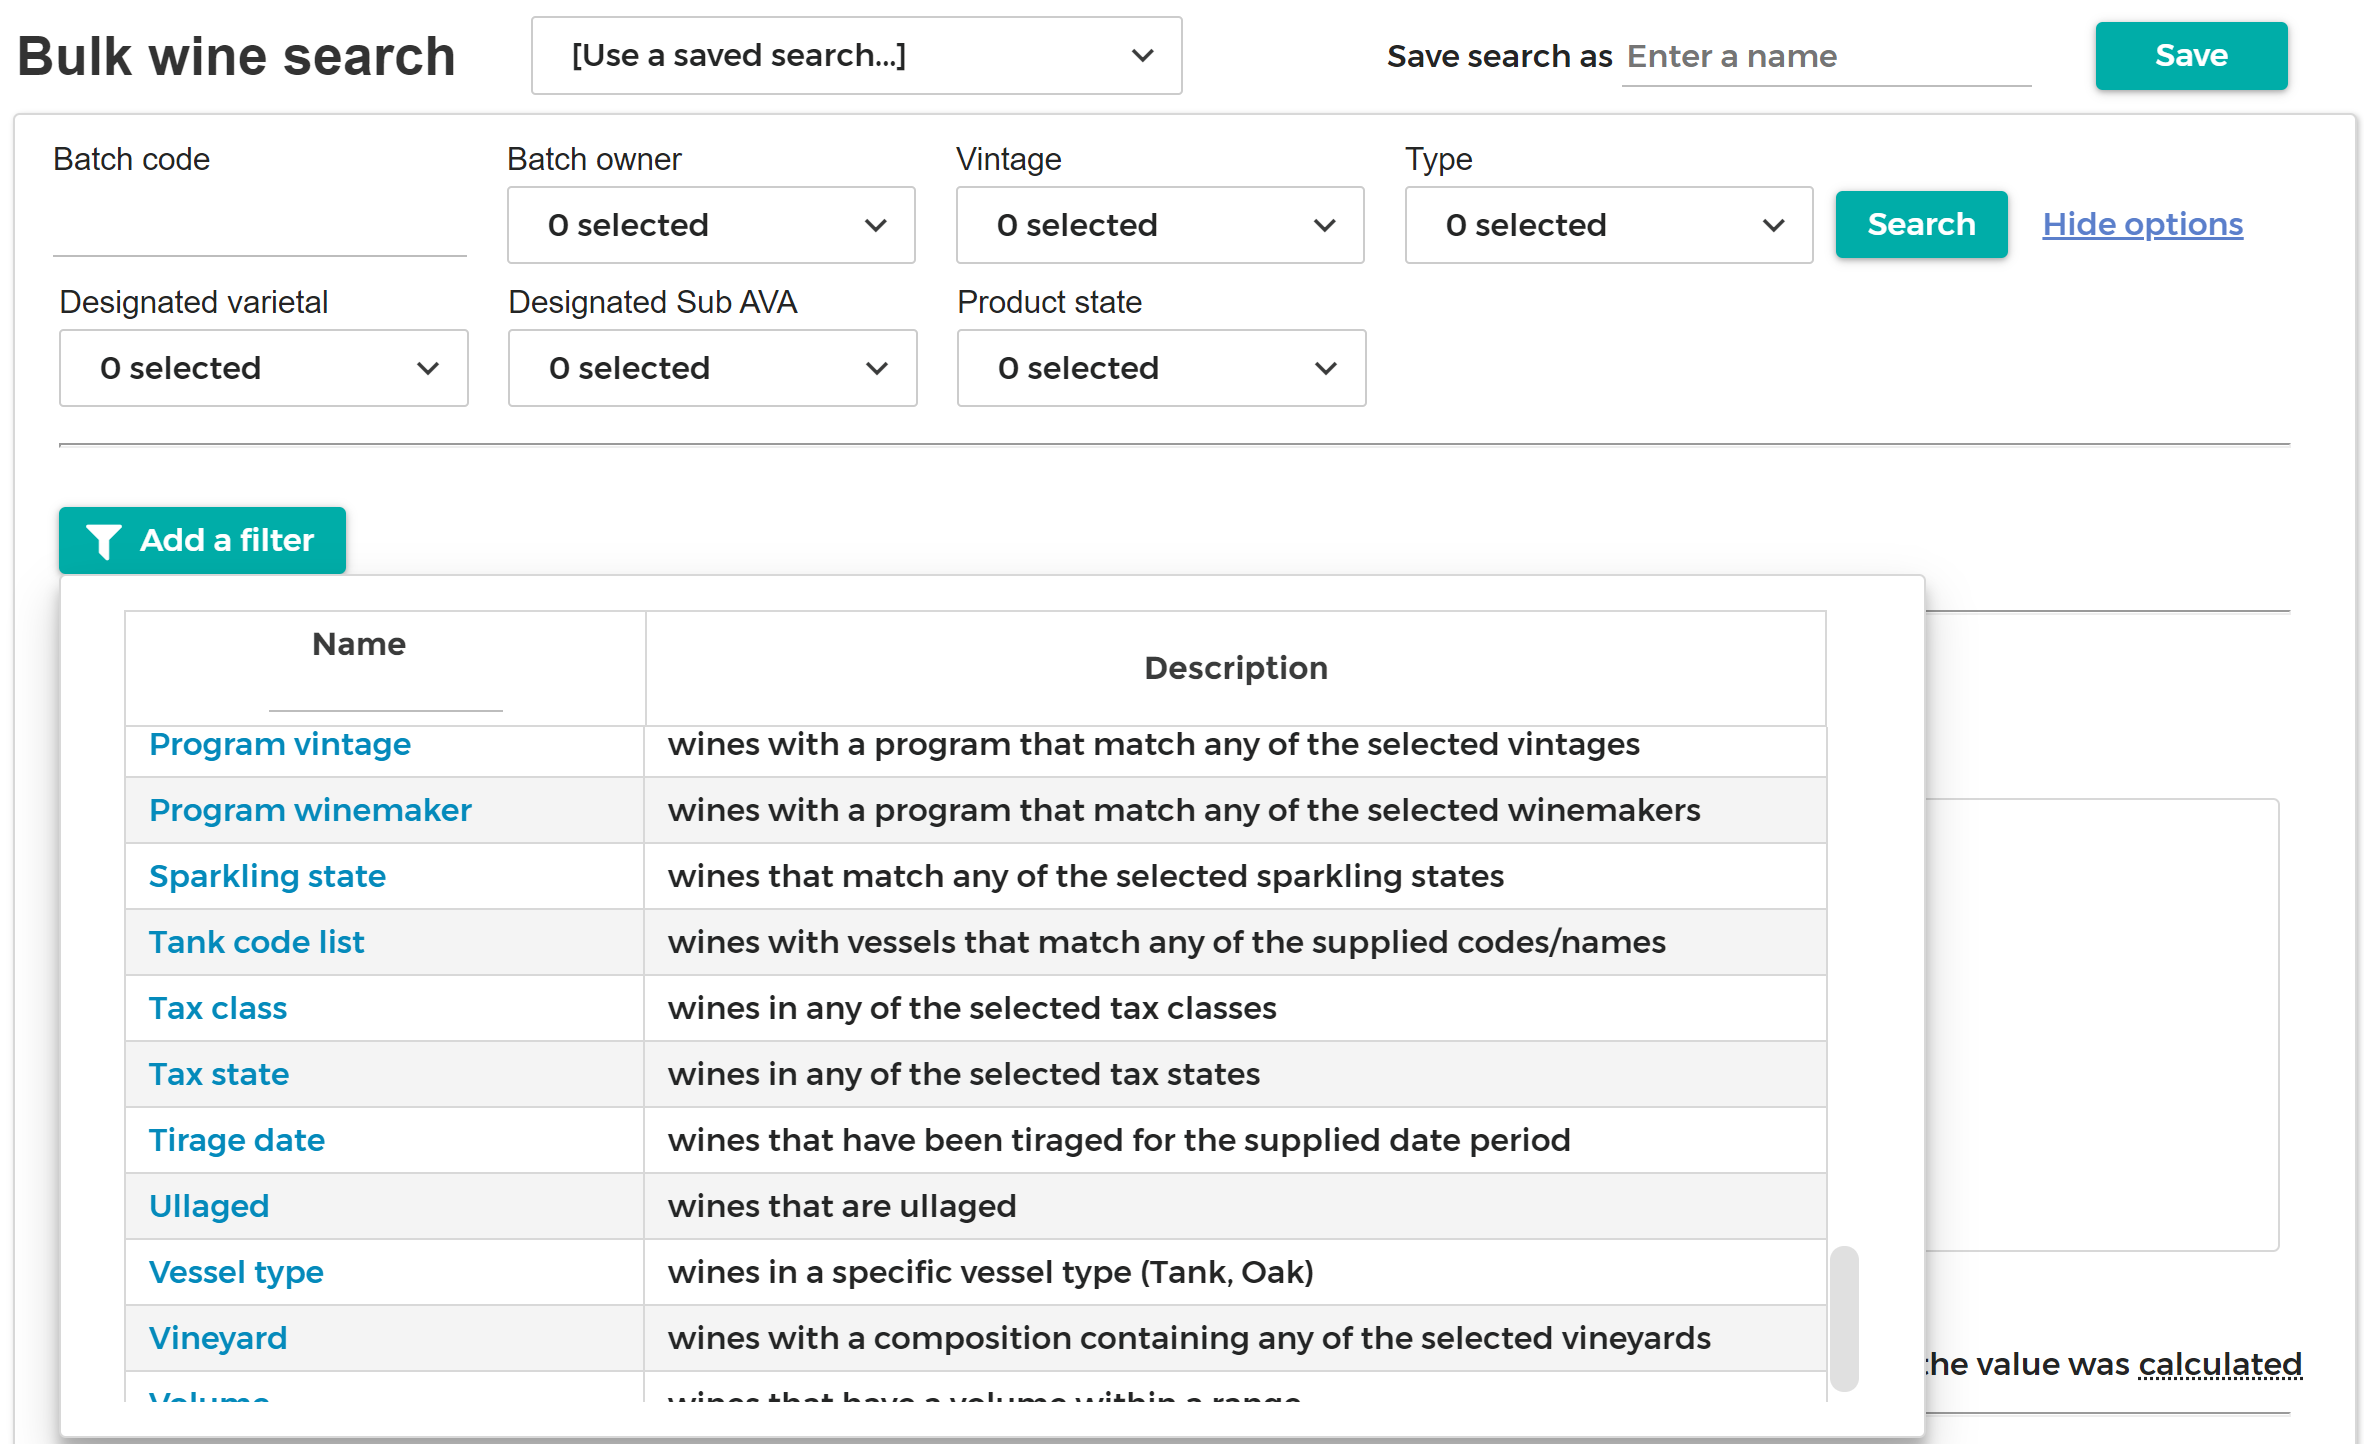Select the Program vintage filter
2364x1444 pixels.
[280, 744]
